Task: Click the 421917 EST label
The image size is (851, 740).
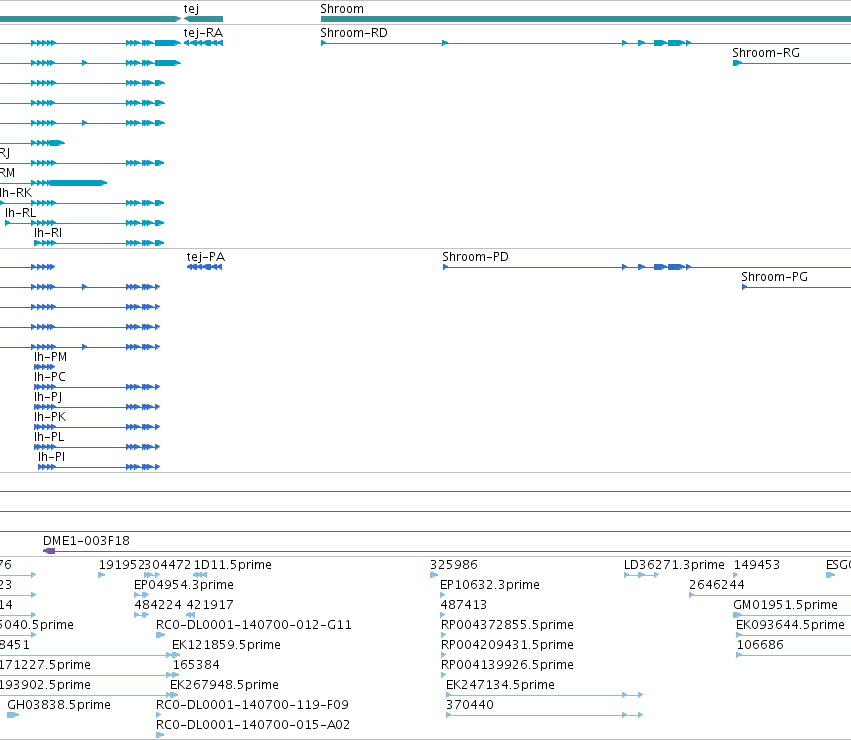Action: [x=210, y=605]
